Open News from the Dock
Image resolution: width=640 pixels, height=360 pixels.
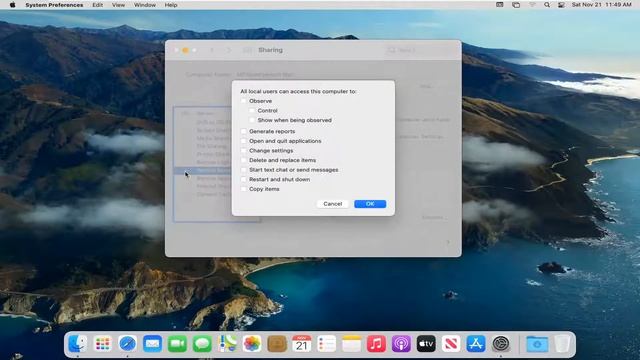tap(451, 344)
